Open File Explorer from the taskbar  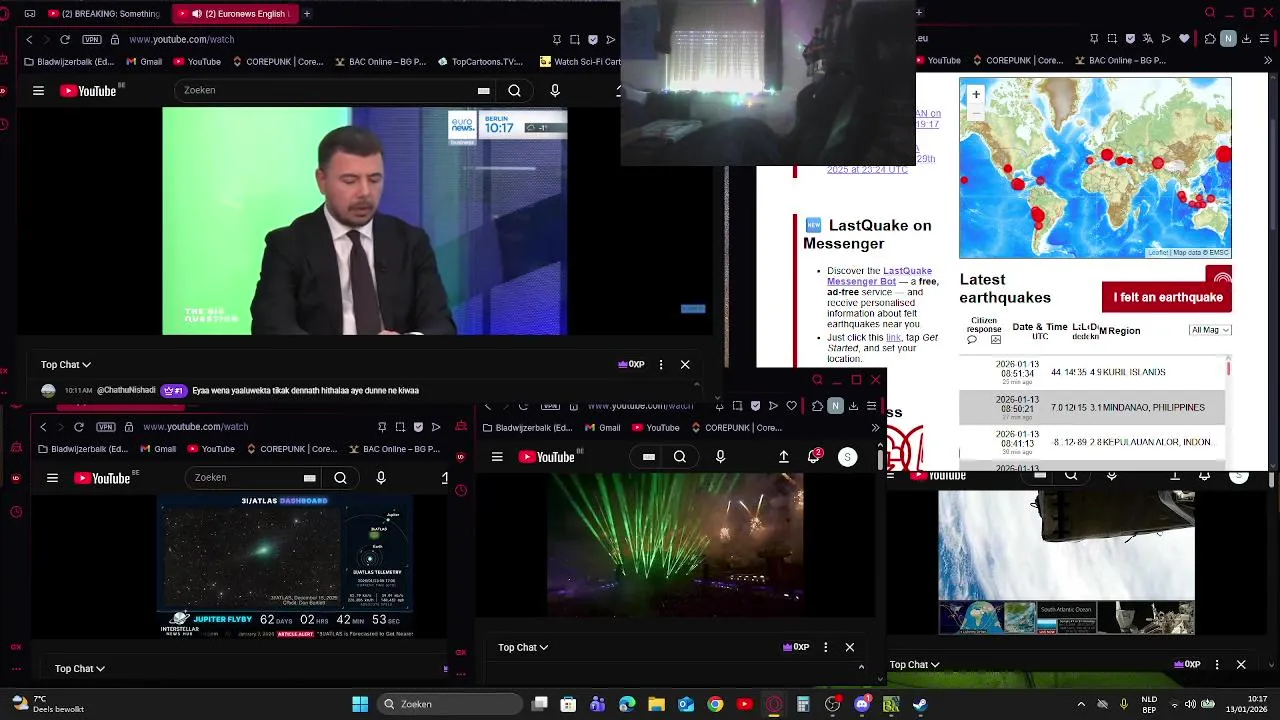pyautogui.click(x=656, y=704)
